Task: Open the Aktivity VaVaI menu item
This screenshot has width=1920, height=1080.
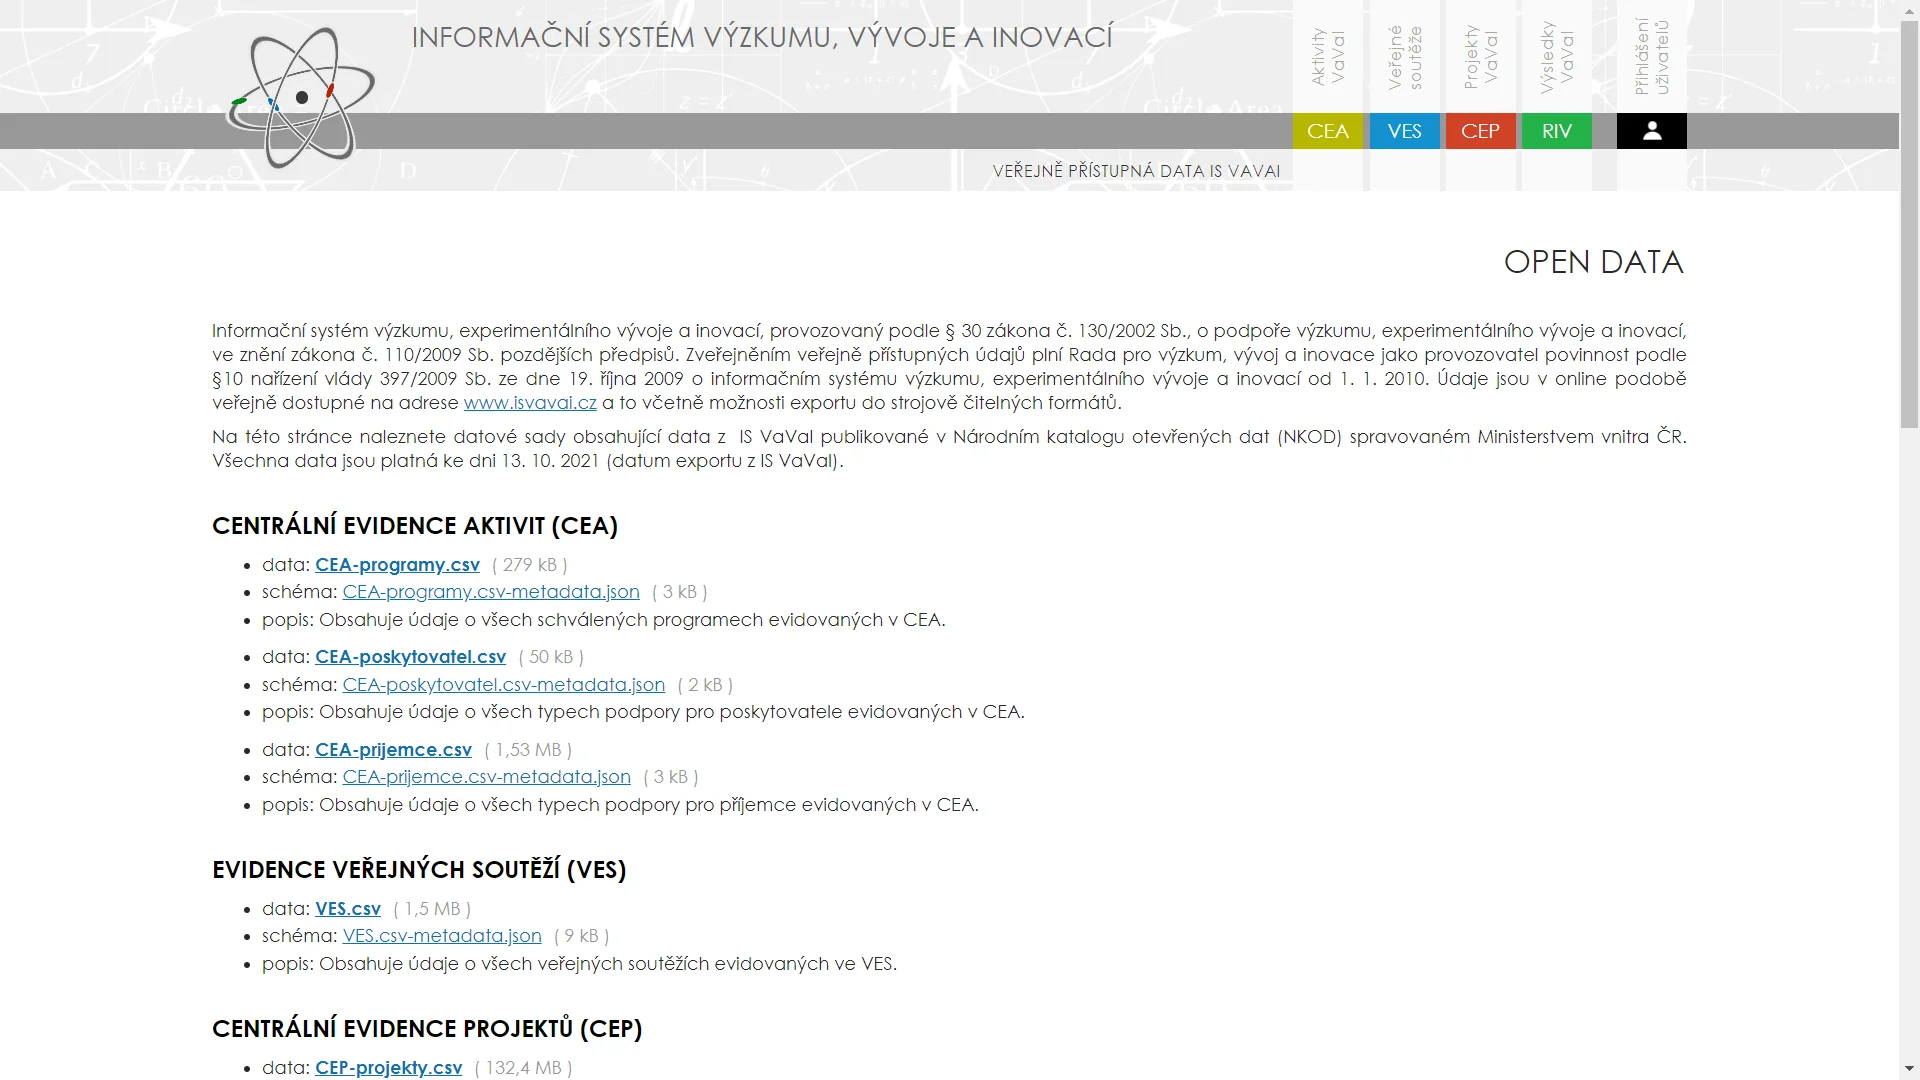Action: click(x=1327, y=55)
